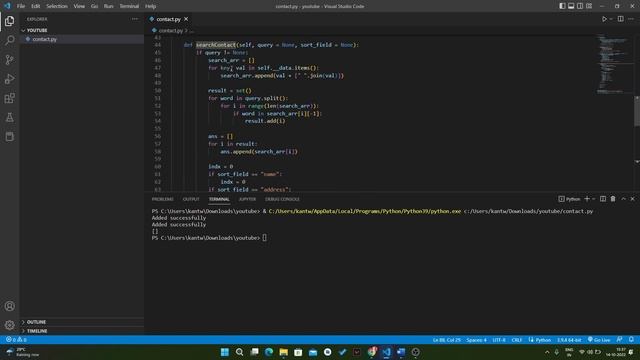Click errors and warnings count in status bar
The image size is (640, 360).
16,340
